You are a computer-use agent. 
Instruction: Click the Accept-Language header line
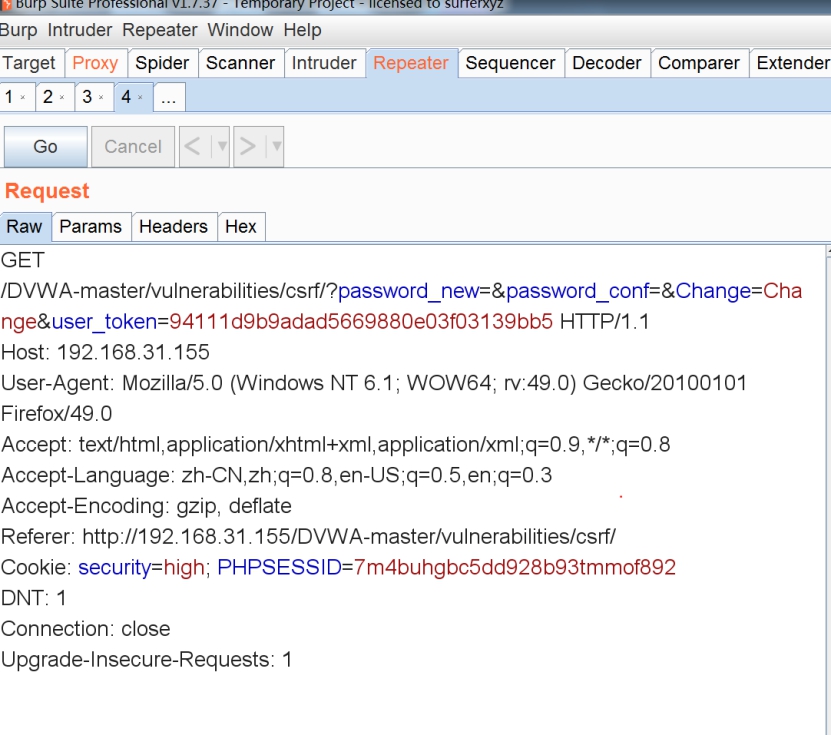pos(277,475)
